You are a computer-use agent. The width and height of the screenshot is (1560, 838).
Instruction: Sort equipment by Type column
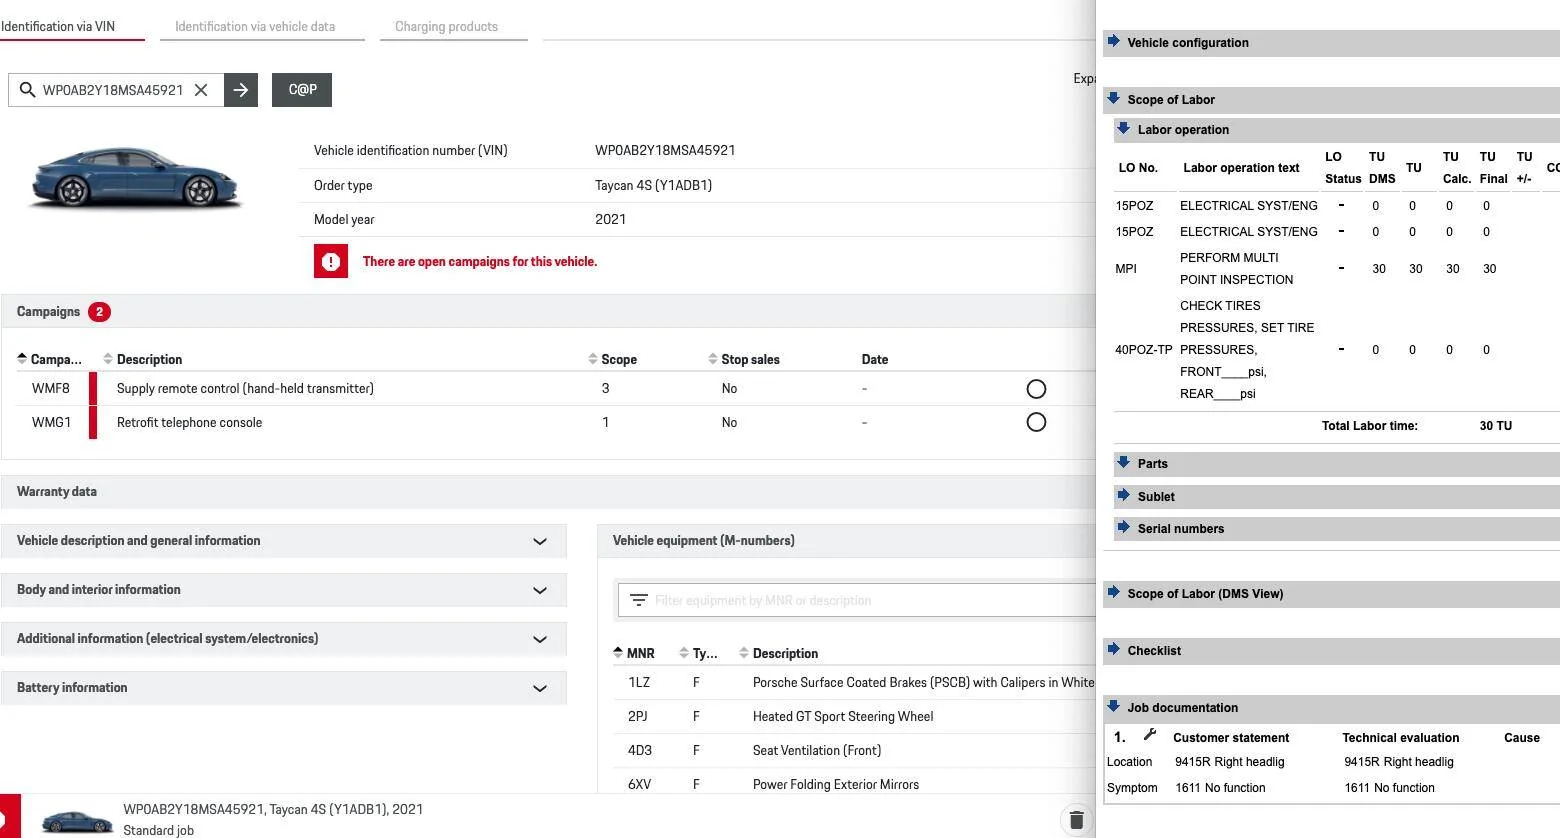click(x=698, y=653)
